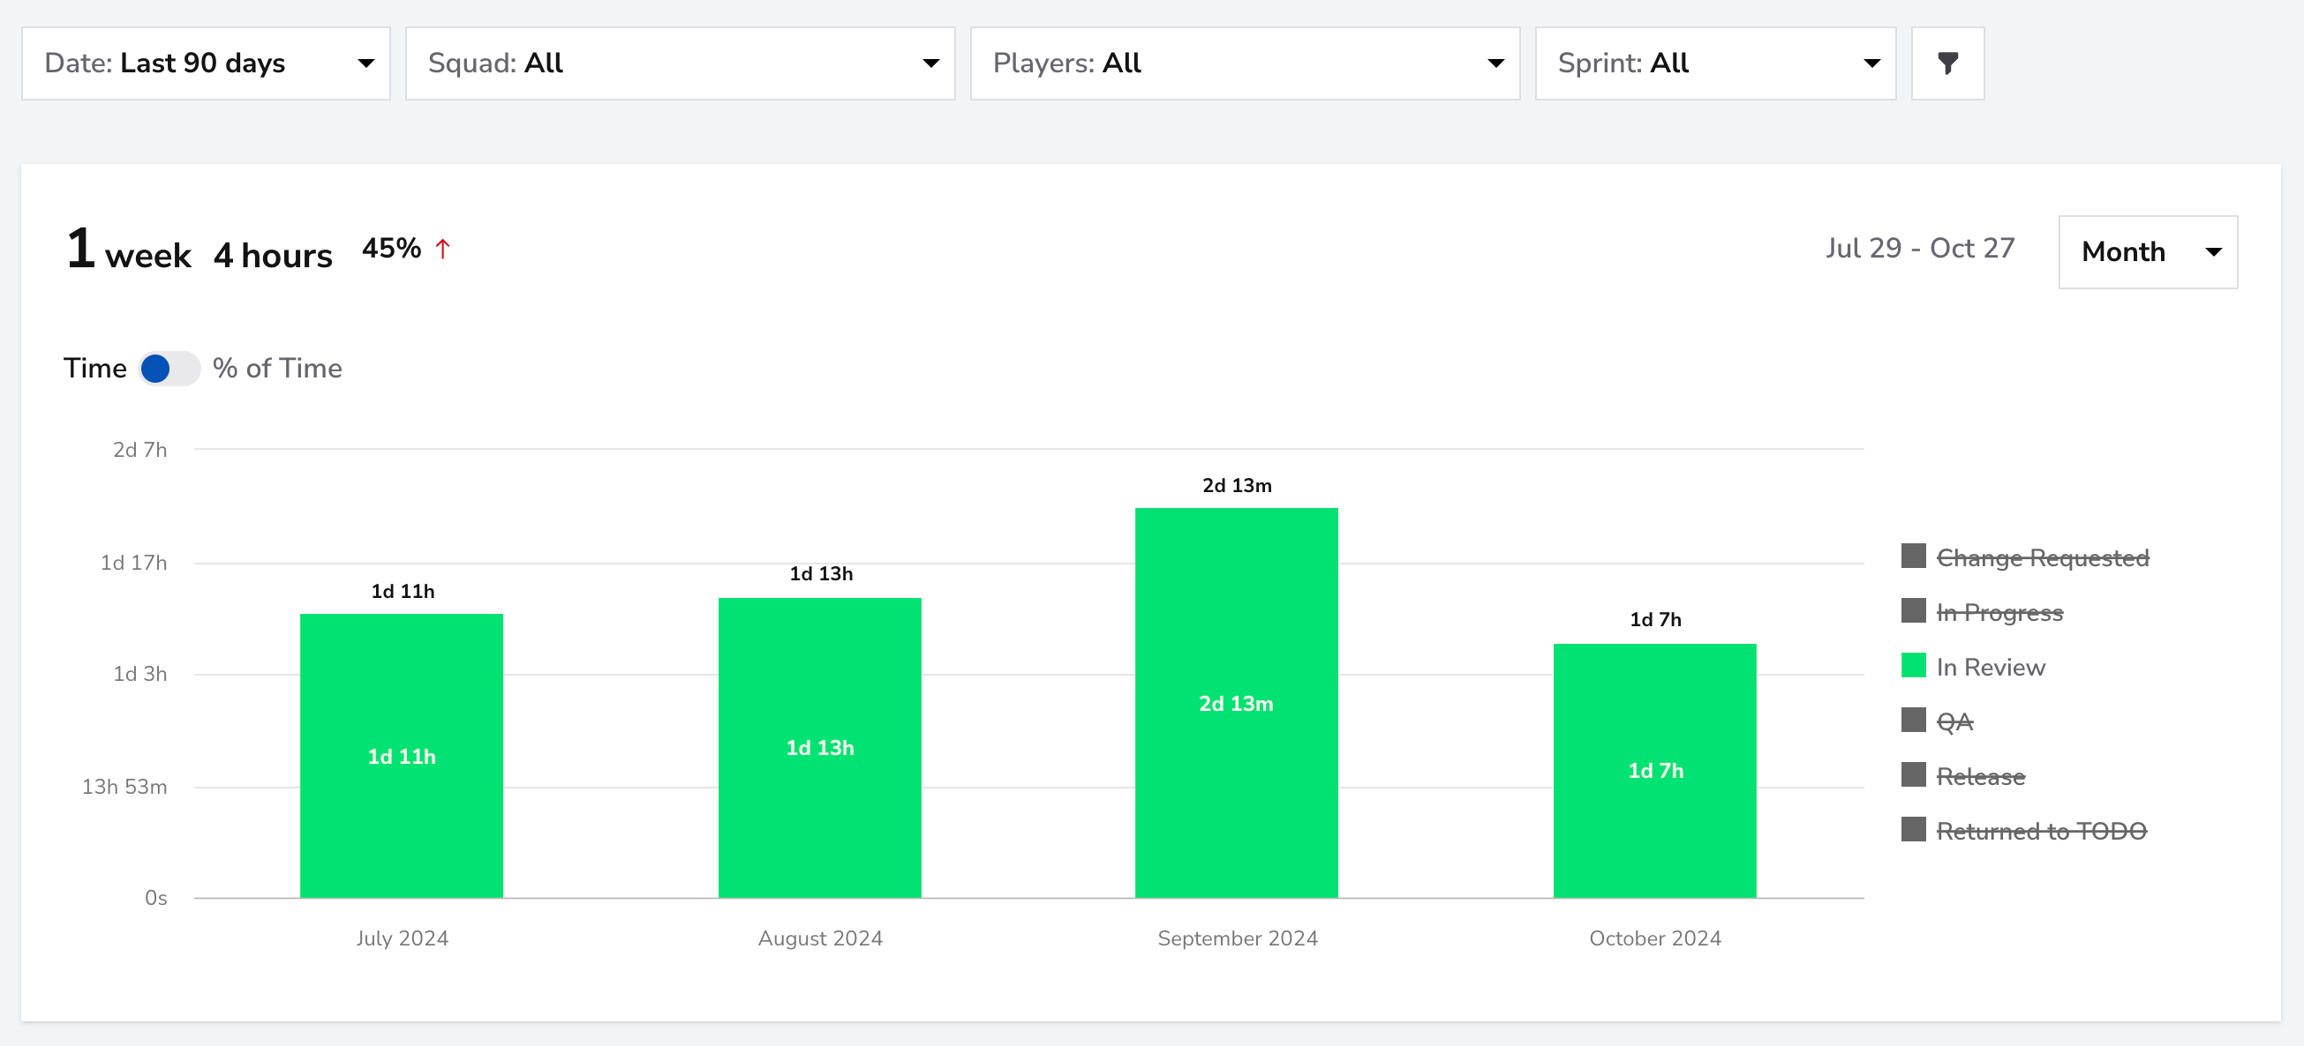The image size is (2304, 1046).
Task: Click the In Progress legend square
Action: [1913, 611]
